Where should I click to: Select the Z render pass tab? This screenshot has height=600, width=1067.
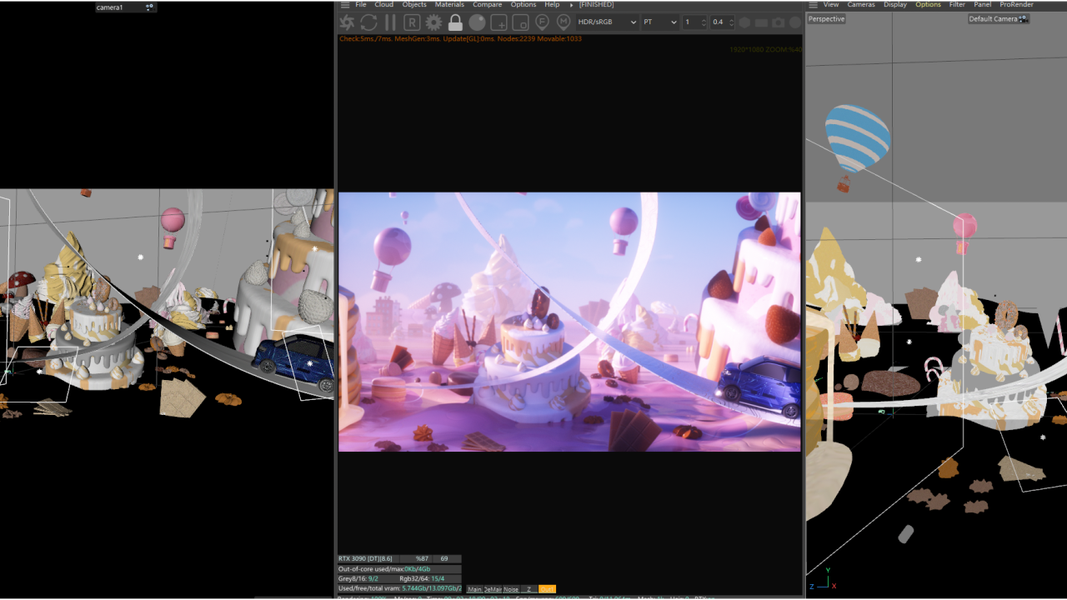pos(529,589)
